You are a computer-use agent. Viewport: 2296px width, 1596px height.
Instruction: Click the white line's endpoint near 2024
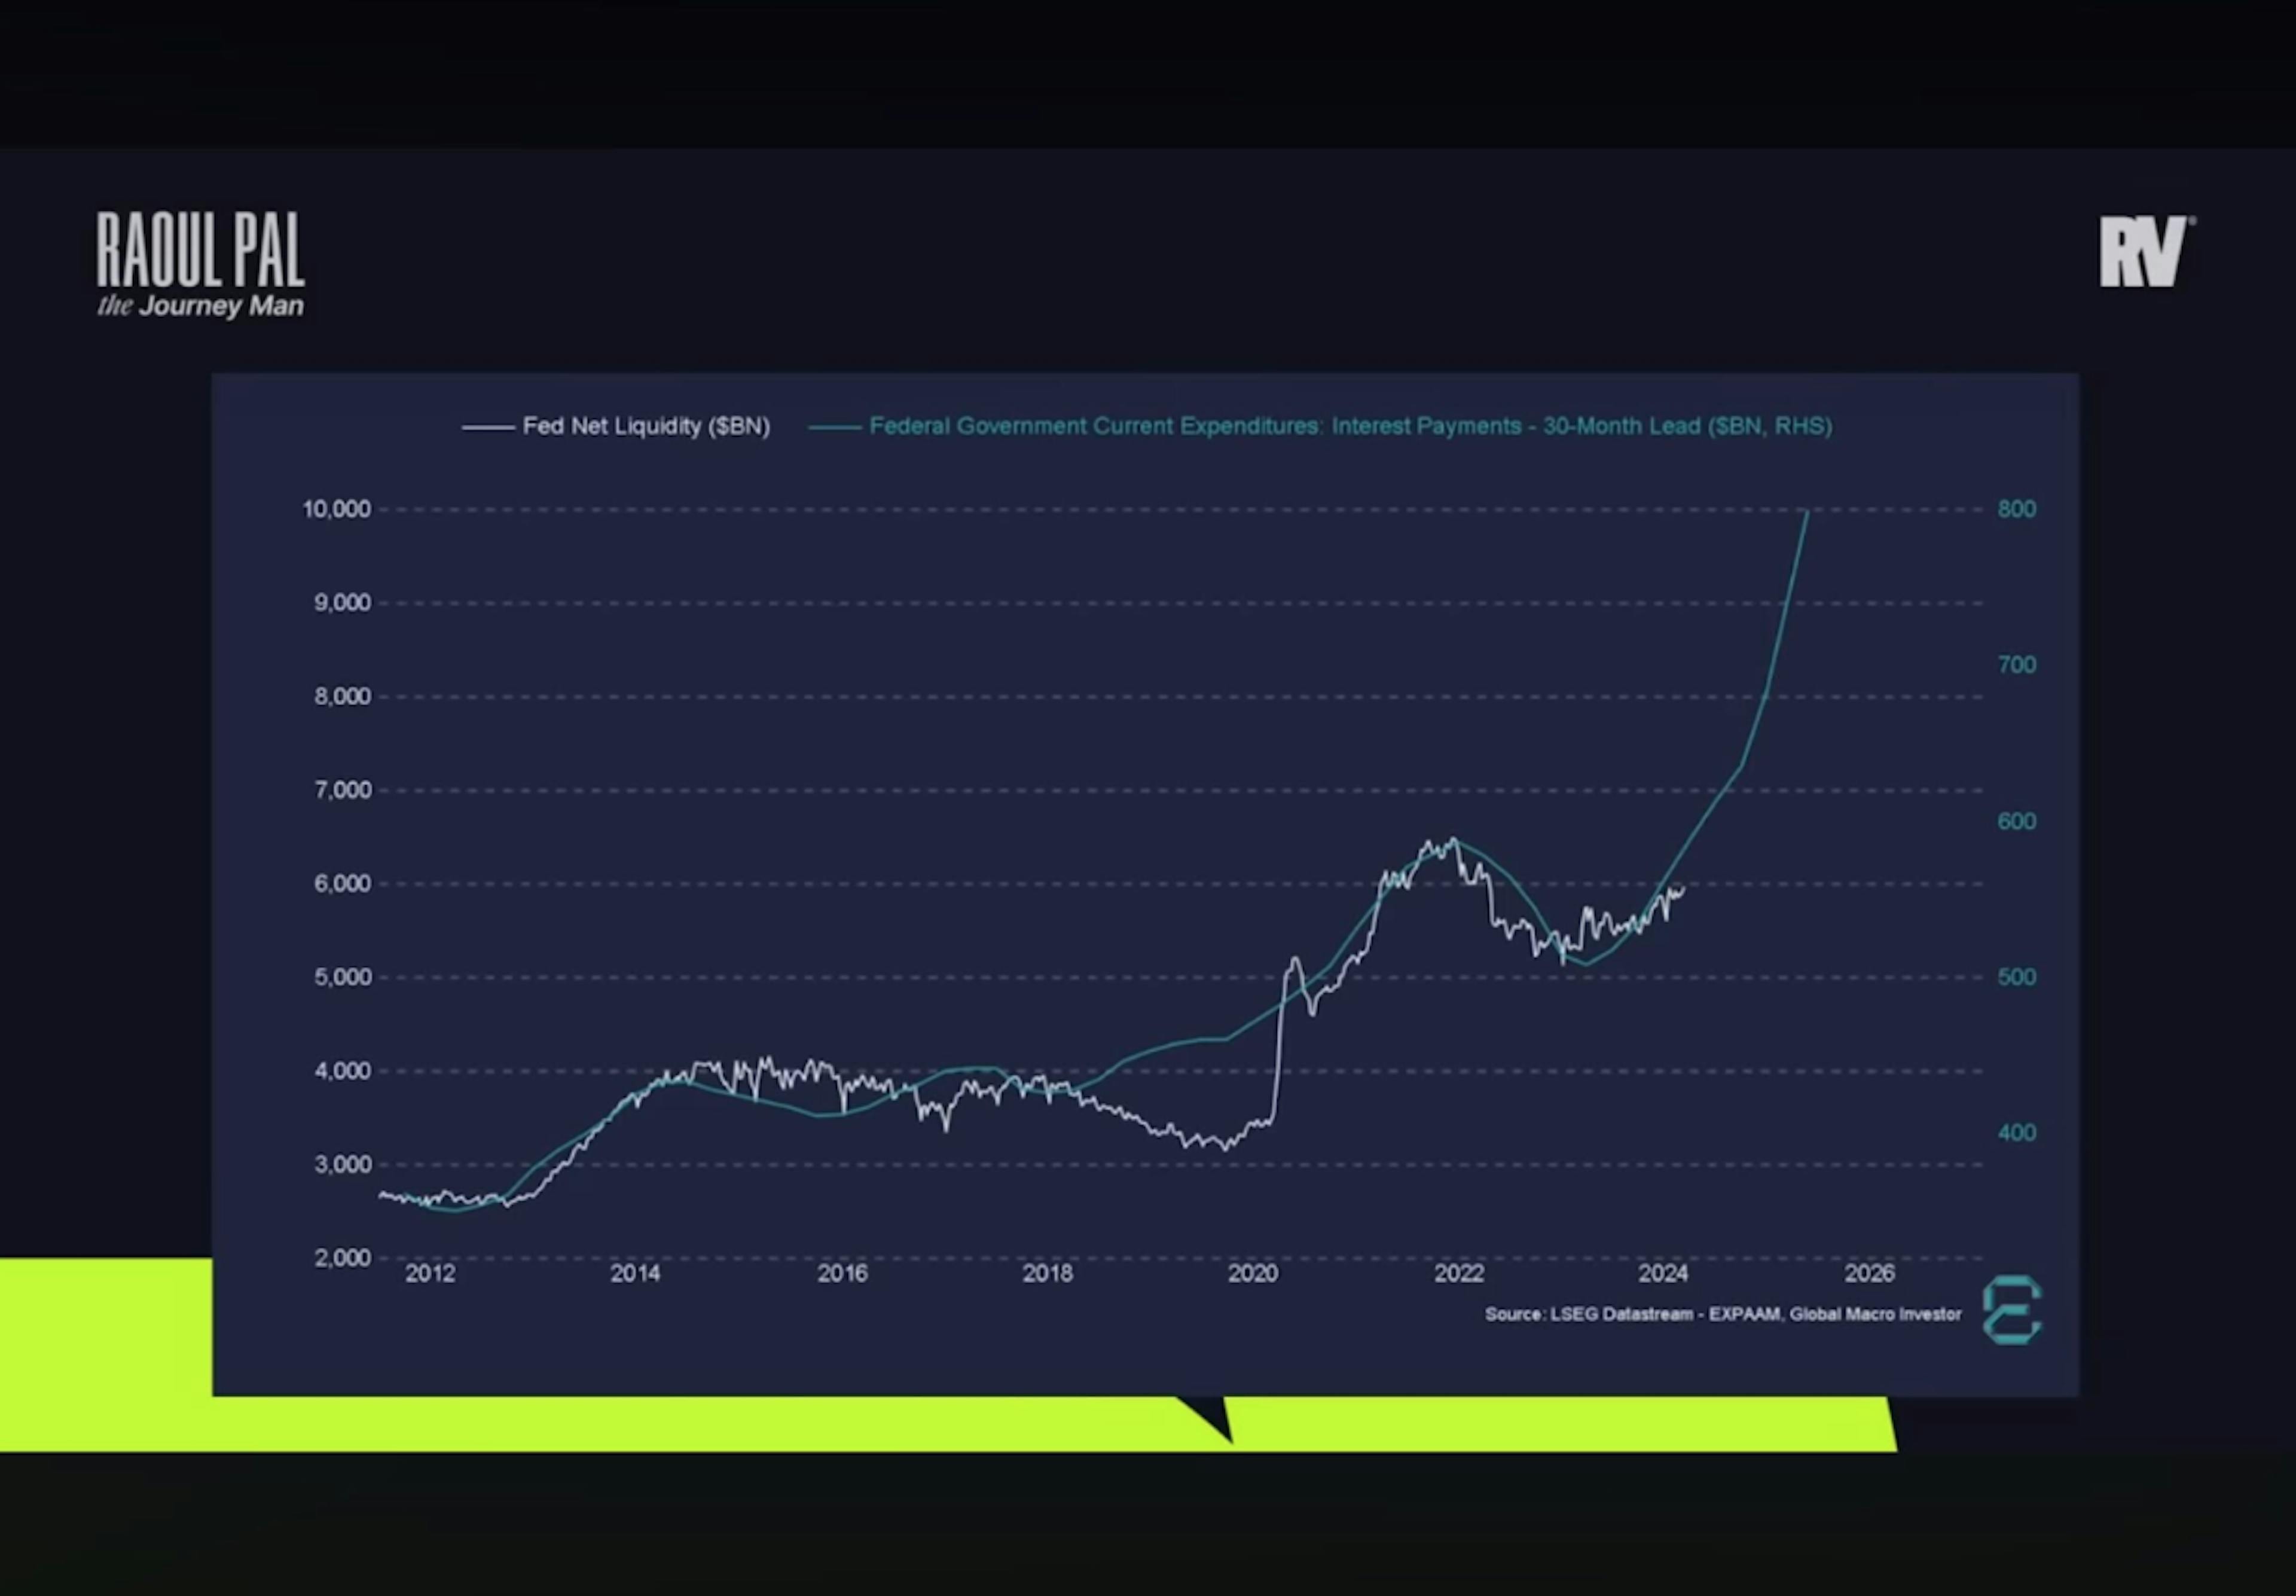[1684, 888]
